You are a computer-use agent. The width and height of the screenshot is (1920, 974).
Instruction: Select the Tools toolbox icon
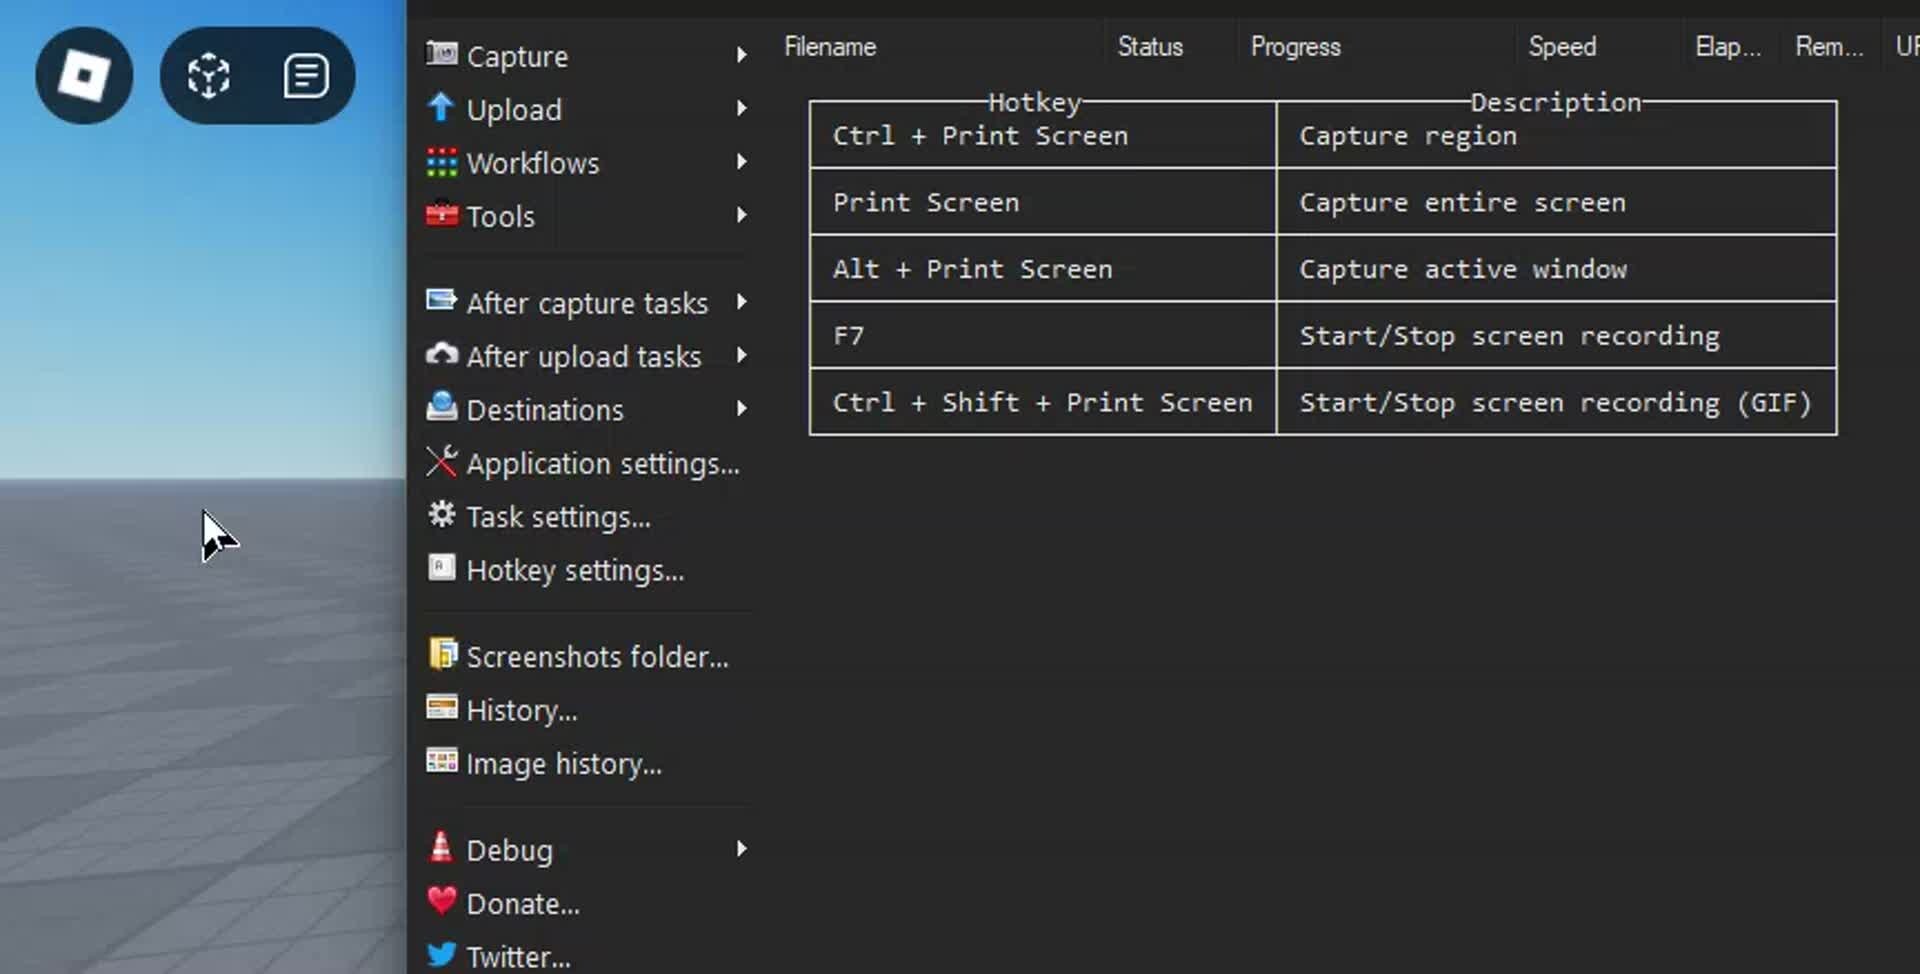441,215
